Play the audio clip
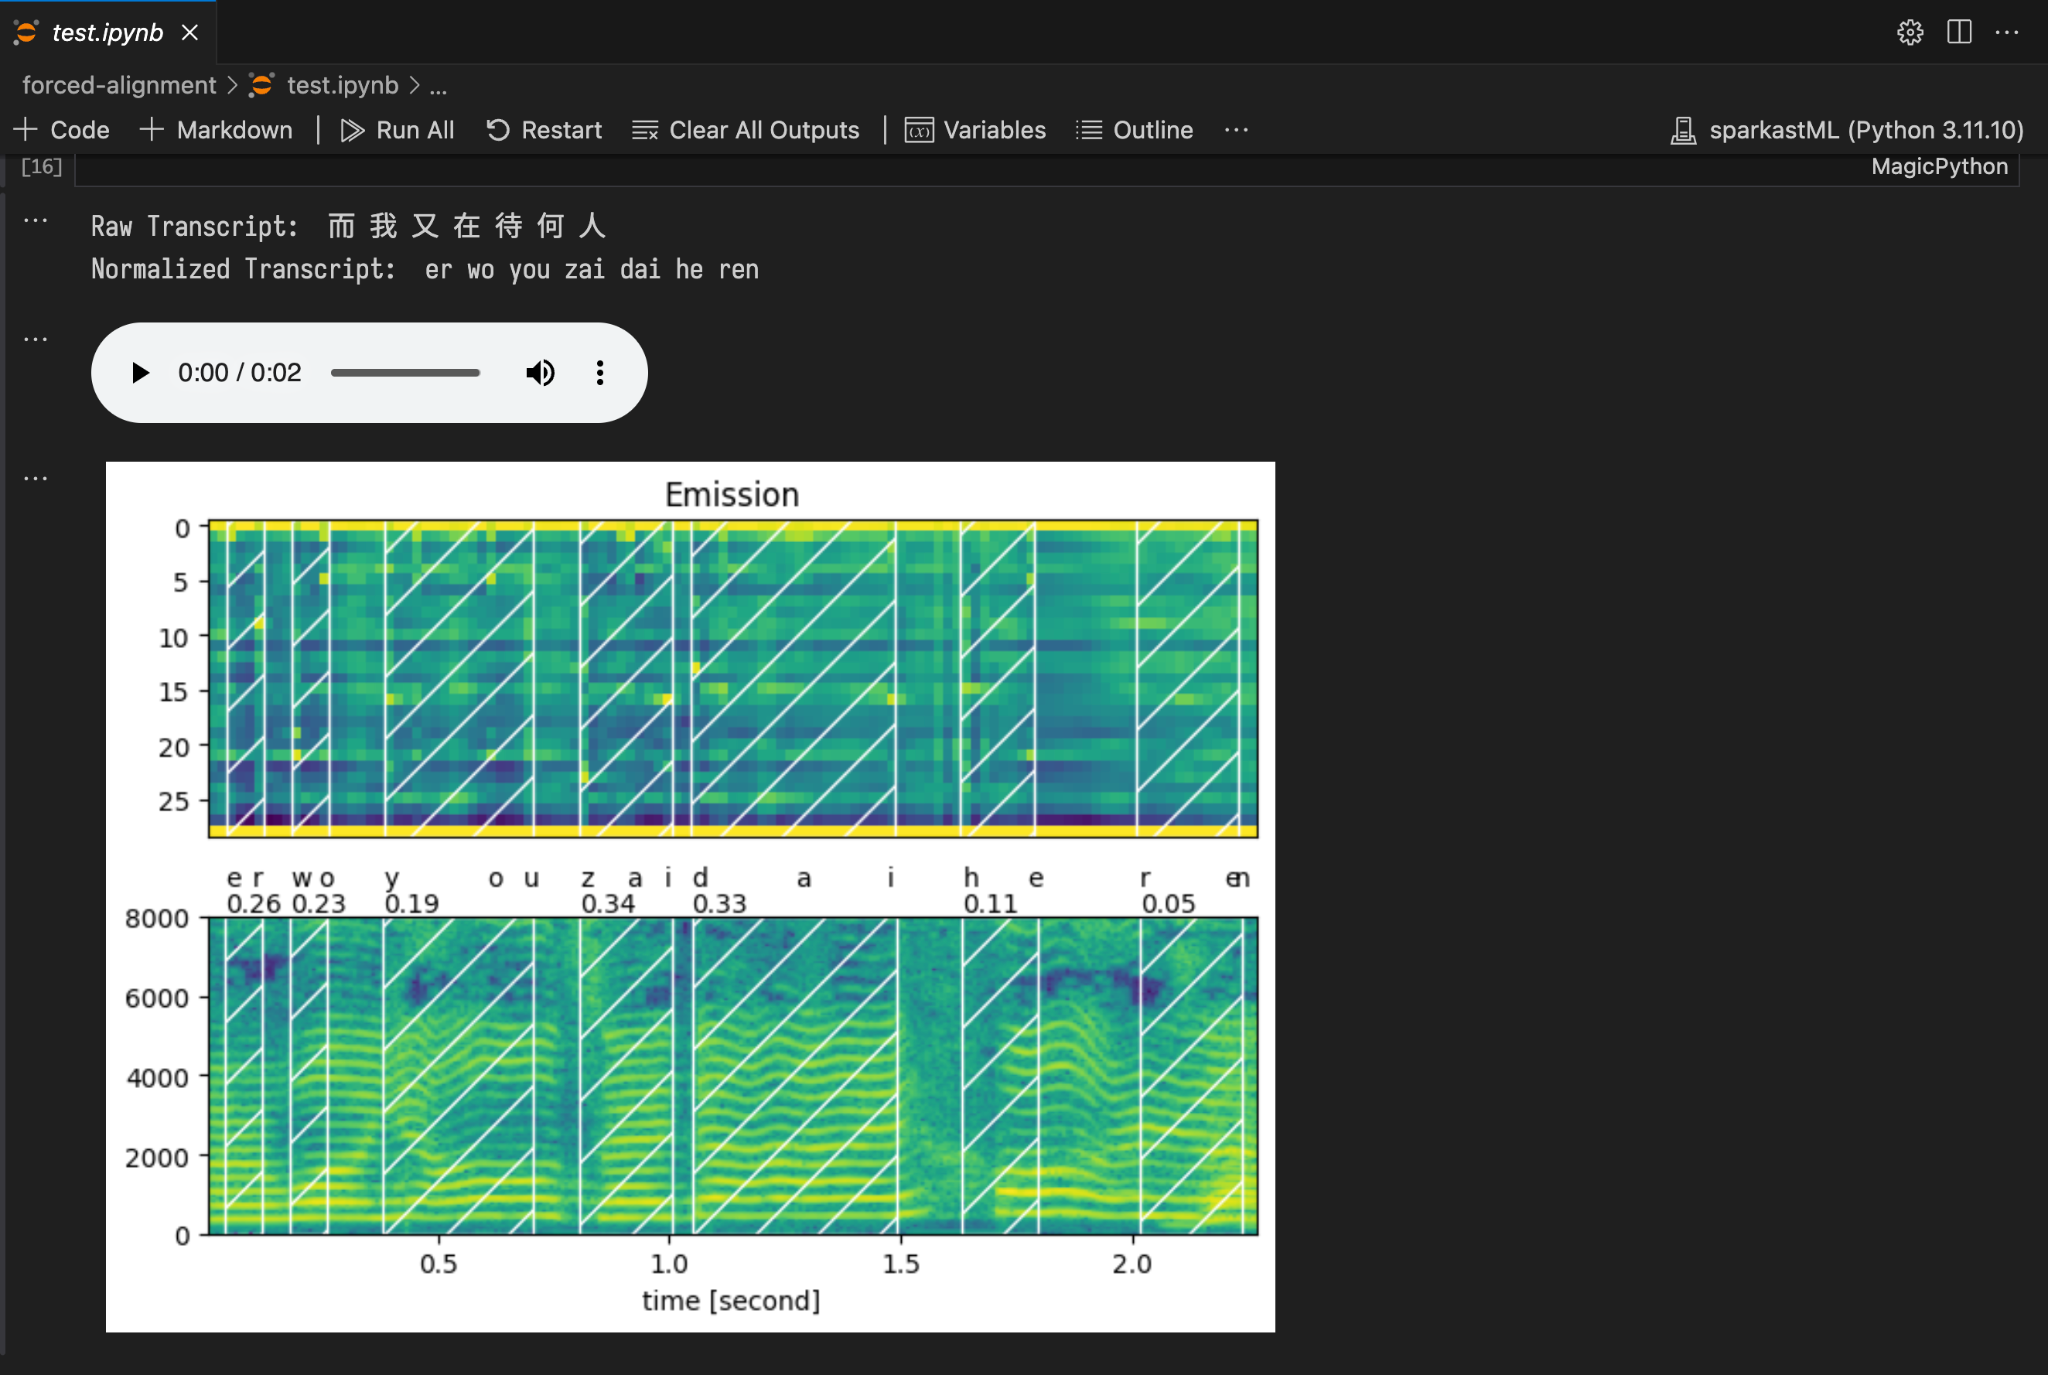2048x1375 pixels. [140, 373]
